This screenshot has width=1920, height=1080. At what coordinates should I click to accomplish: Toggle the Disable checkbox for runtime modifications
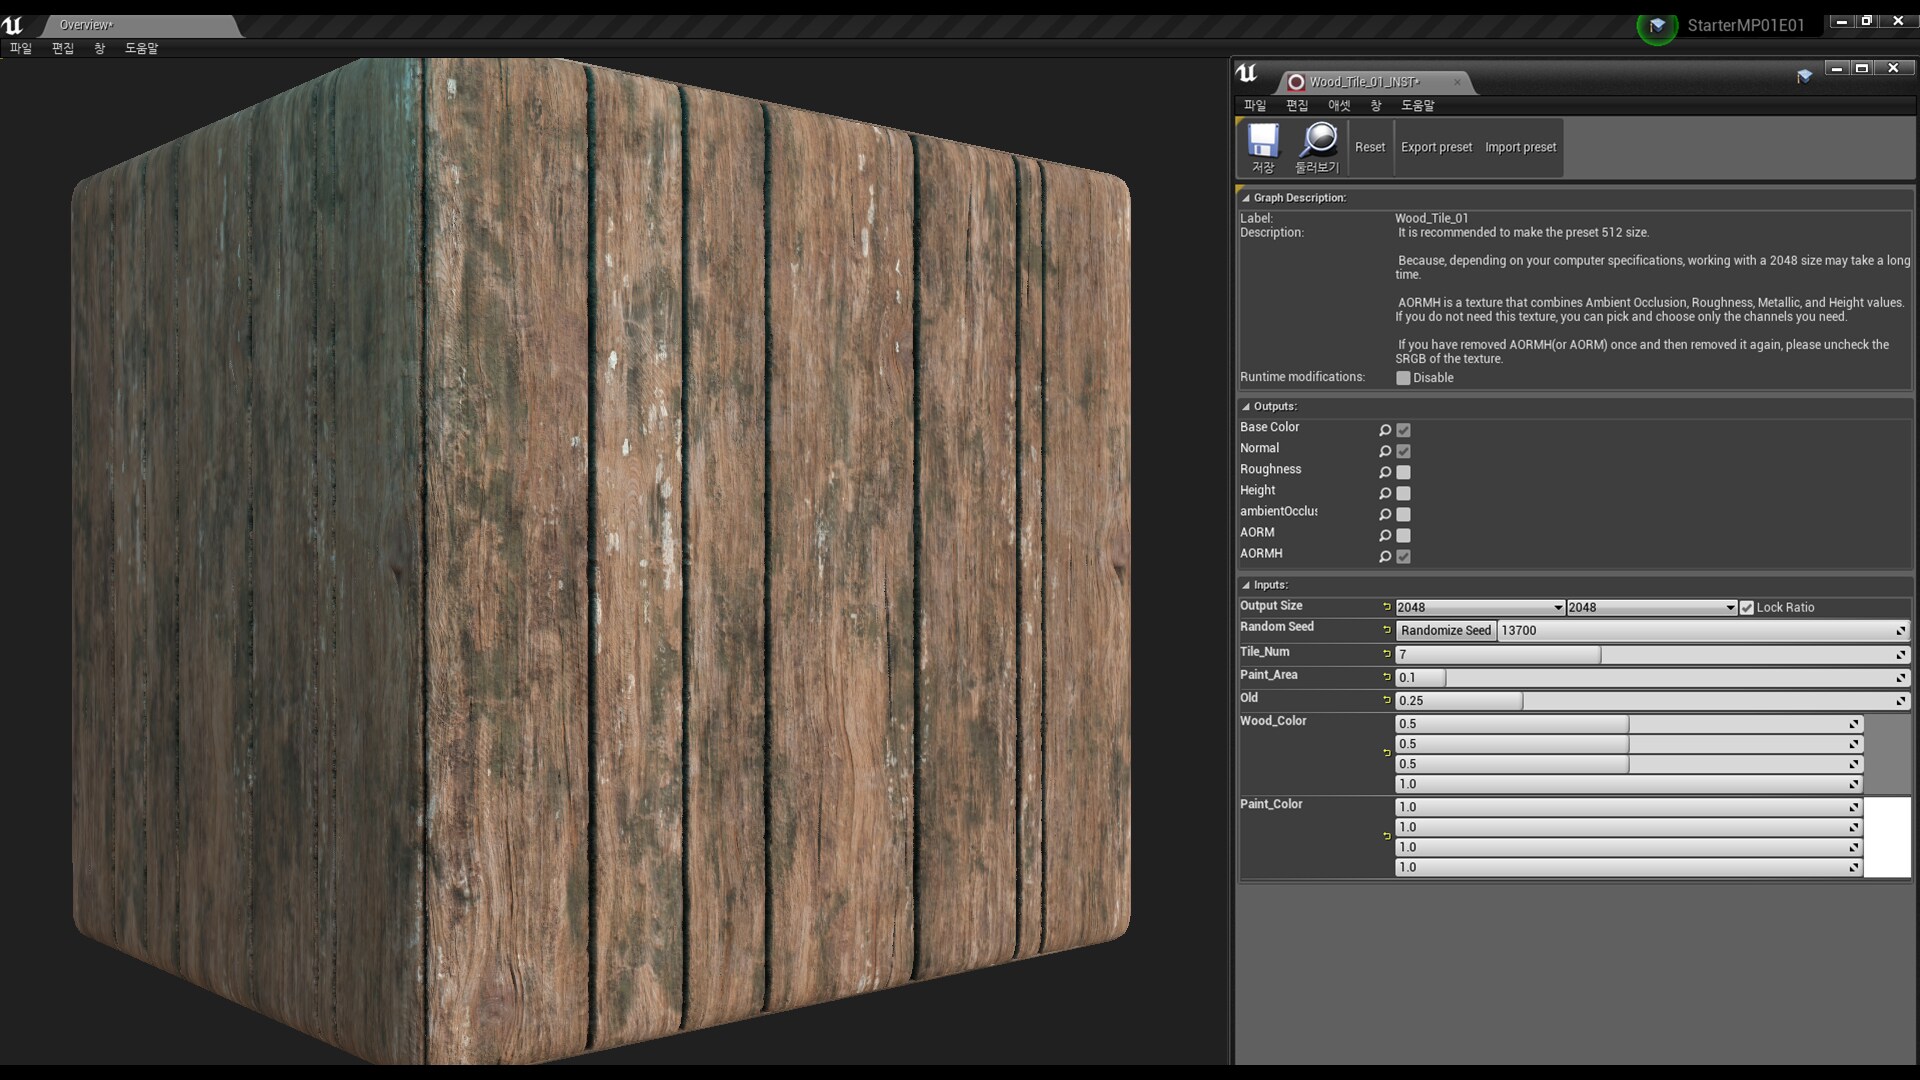(1404, 378)
